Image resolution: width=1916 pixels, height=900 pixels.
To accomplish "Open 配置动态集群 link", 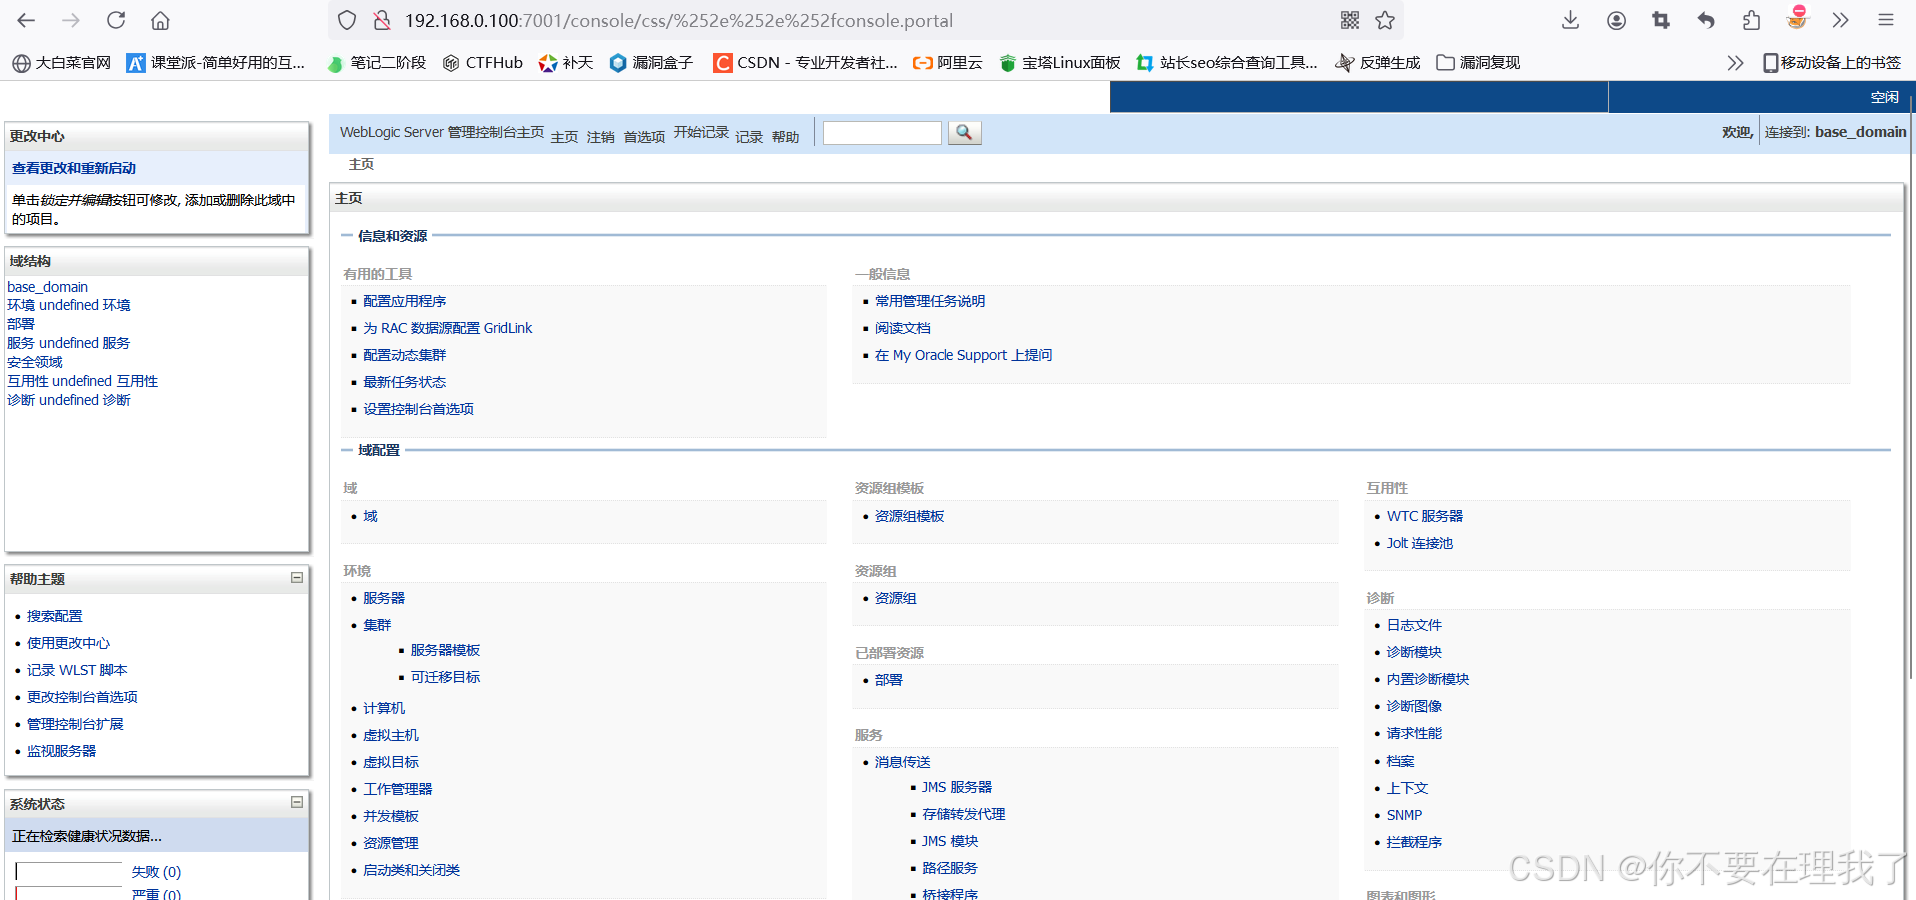I will 405,355.
